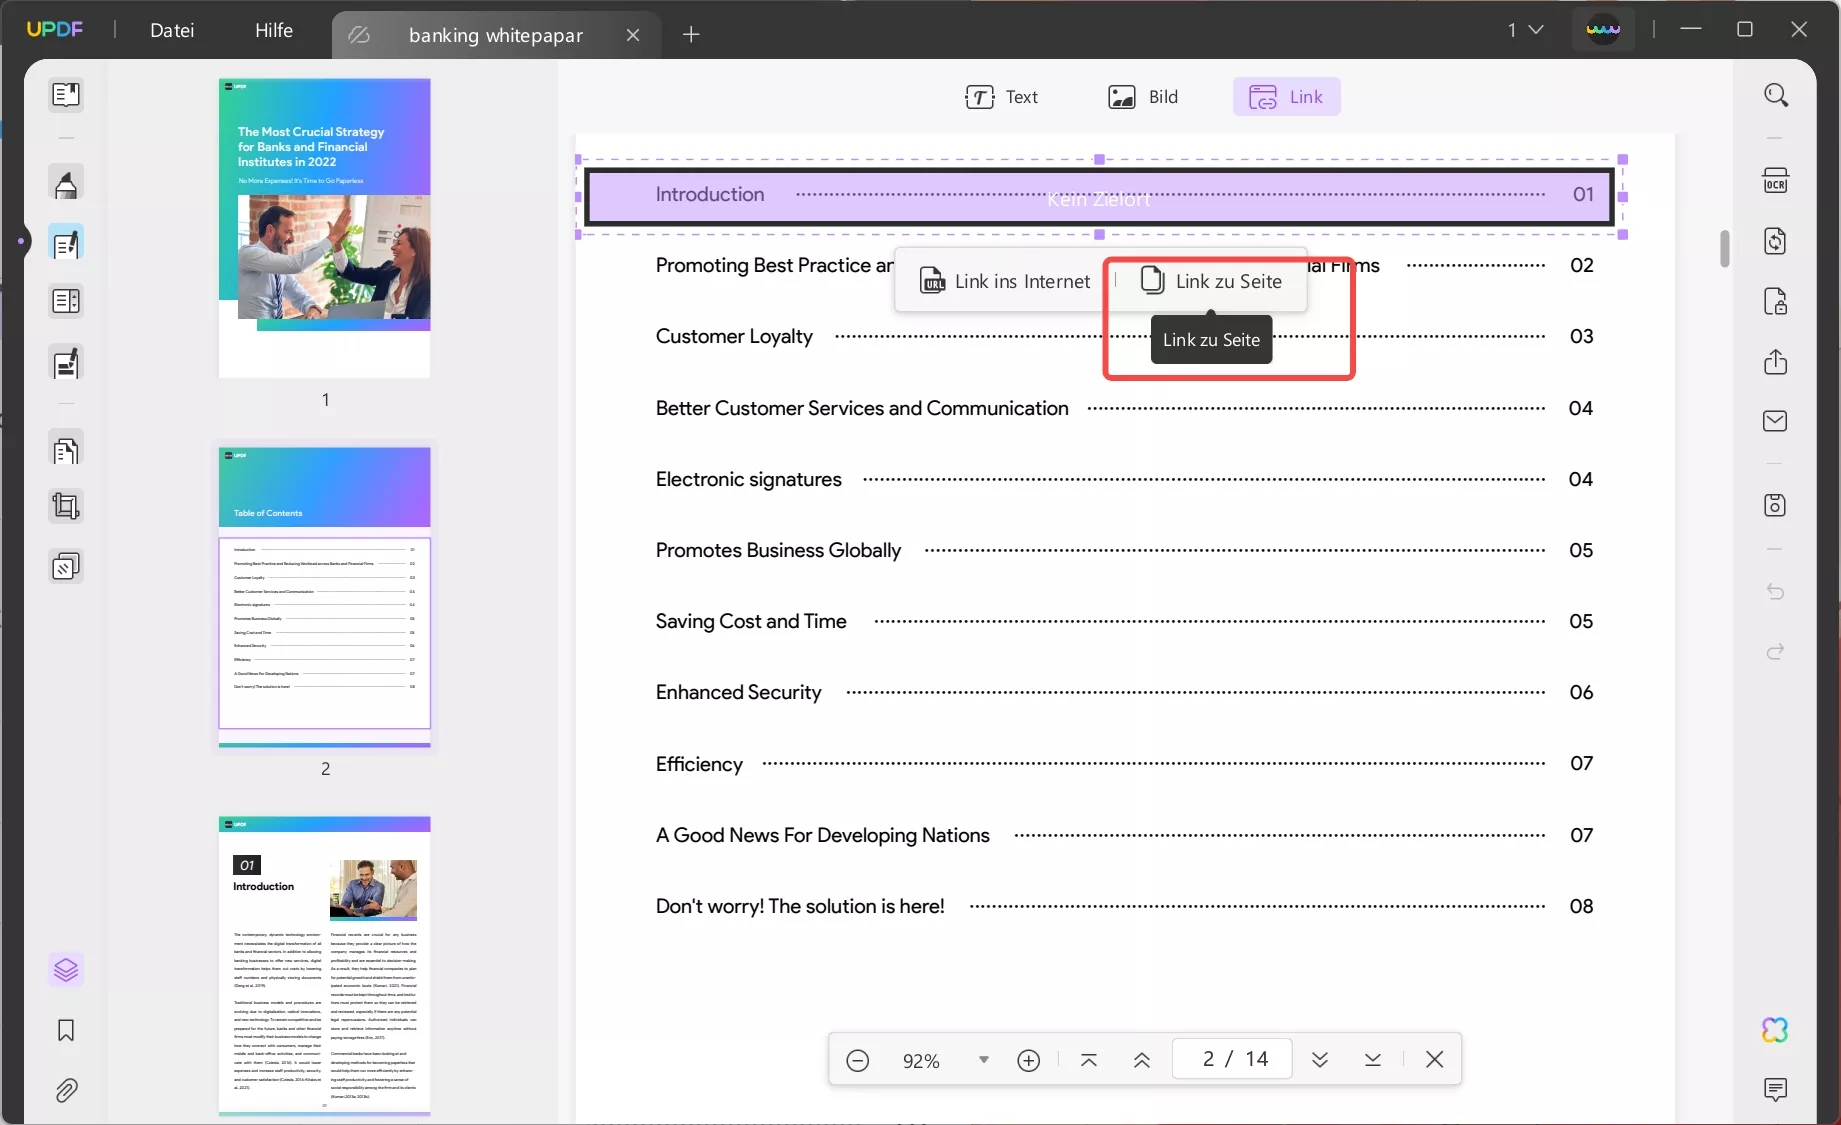Click the page number input field
Viewport: 1841px width, 1125px height.
click(1234, 1059)
